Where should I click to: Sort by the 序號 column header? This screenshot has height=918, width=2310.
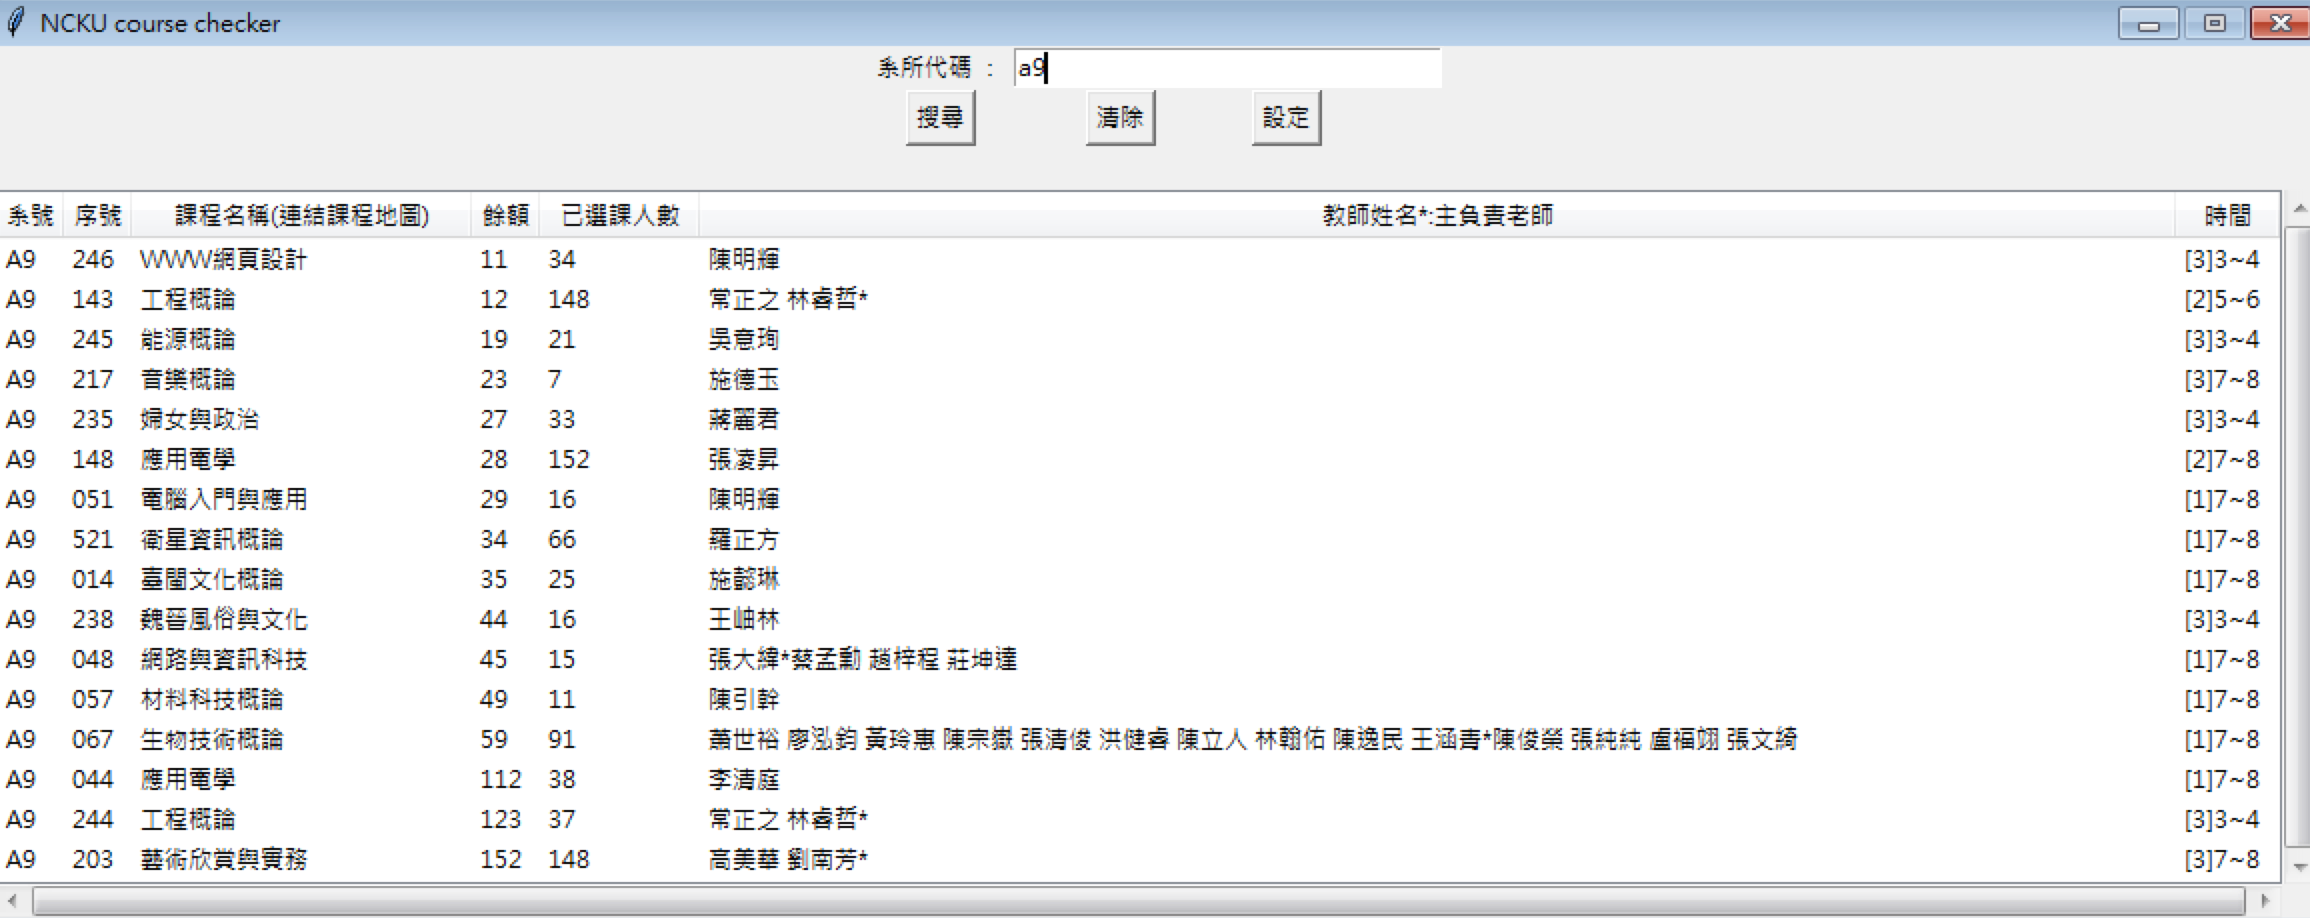[x=97, y=215]
